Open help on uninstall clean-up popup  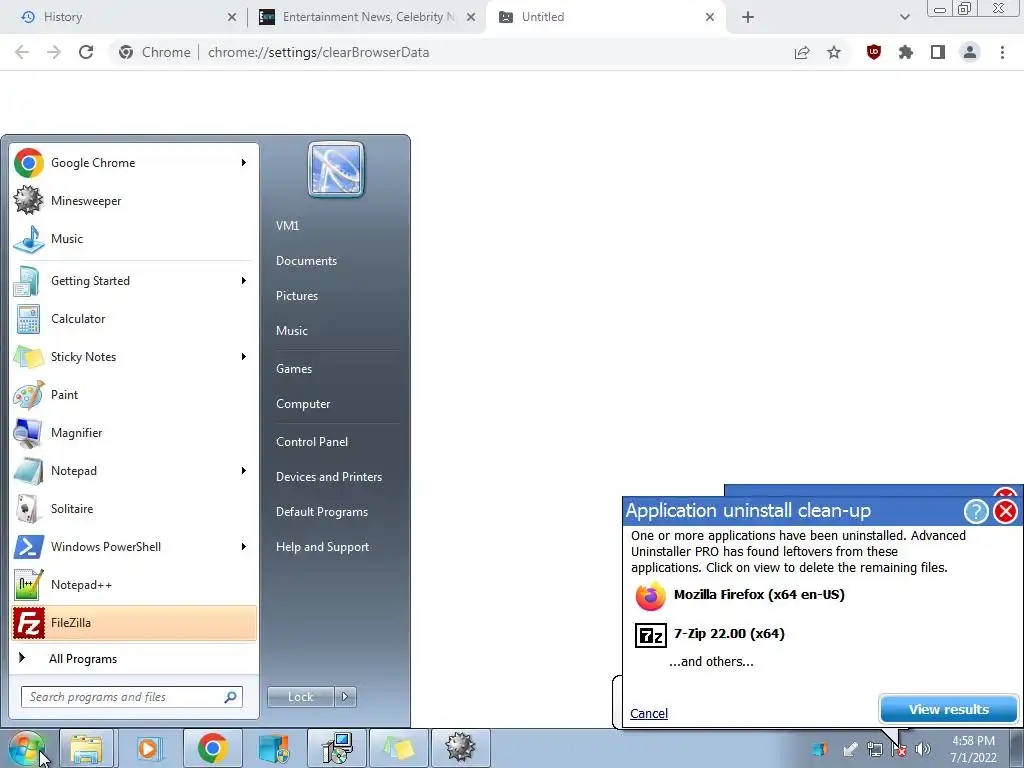click(x=976, y=511)
